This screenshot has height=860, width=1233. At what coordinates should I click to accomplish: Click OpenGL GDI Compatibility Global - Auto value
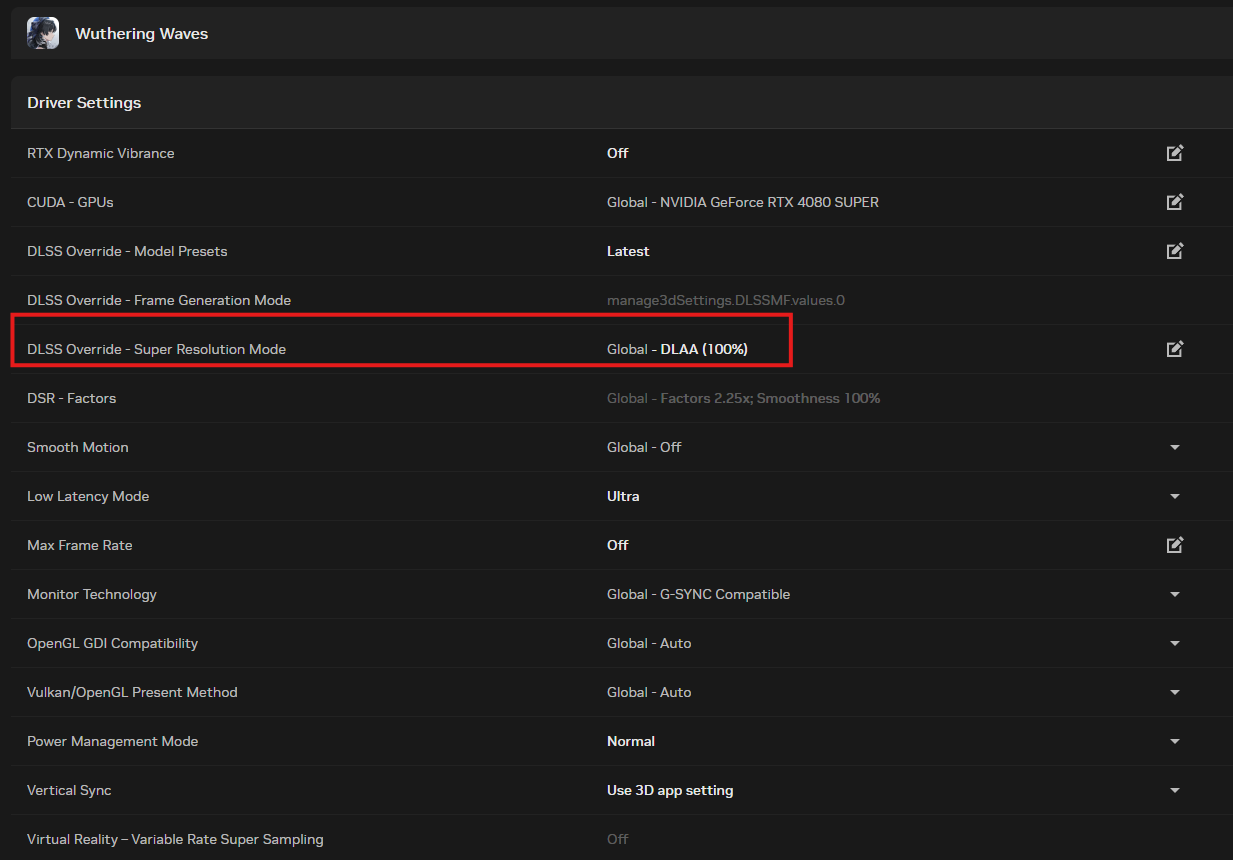pos(649,643)
